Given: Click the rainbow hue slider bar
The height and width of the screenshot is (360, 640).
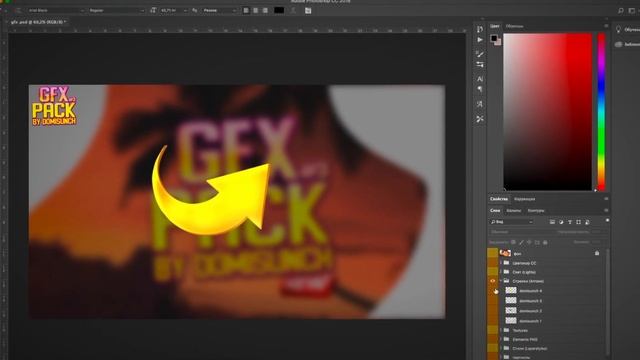Looking at the screenshot, I should click(x=601, y=112).
